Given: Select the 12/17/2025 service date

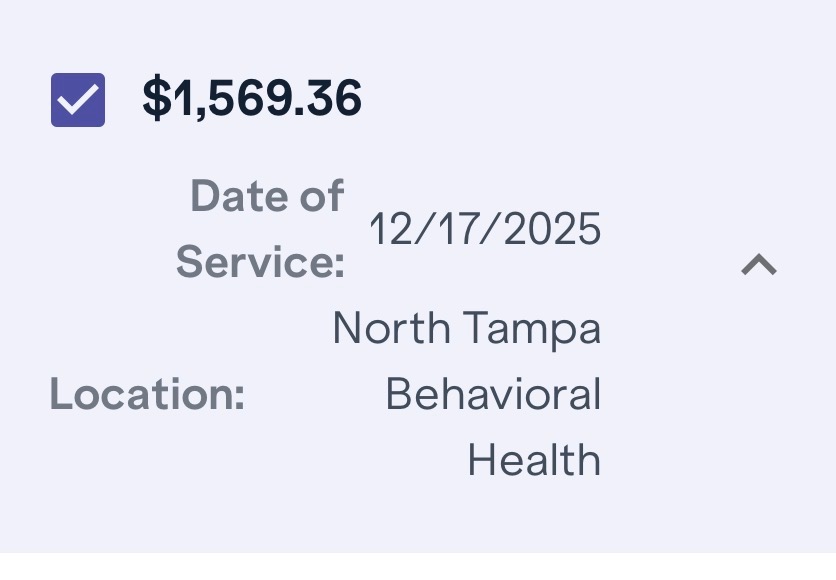Looking at the screenshot, I should (x=485, y=229).
